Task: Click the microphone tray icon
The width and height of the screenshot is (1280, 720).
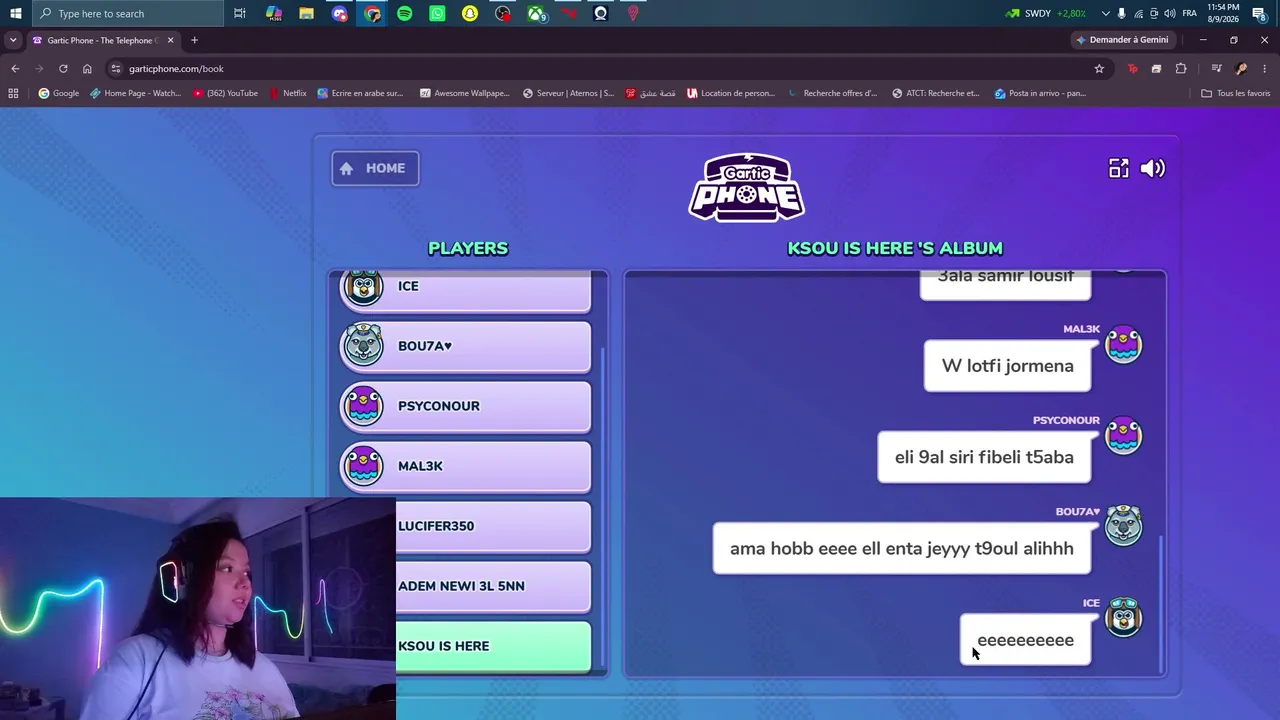Action: 1121,13
